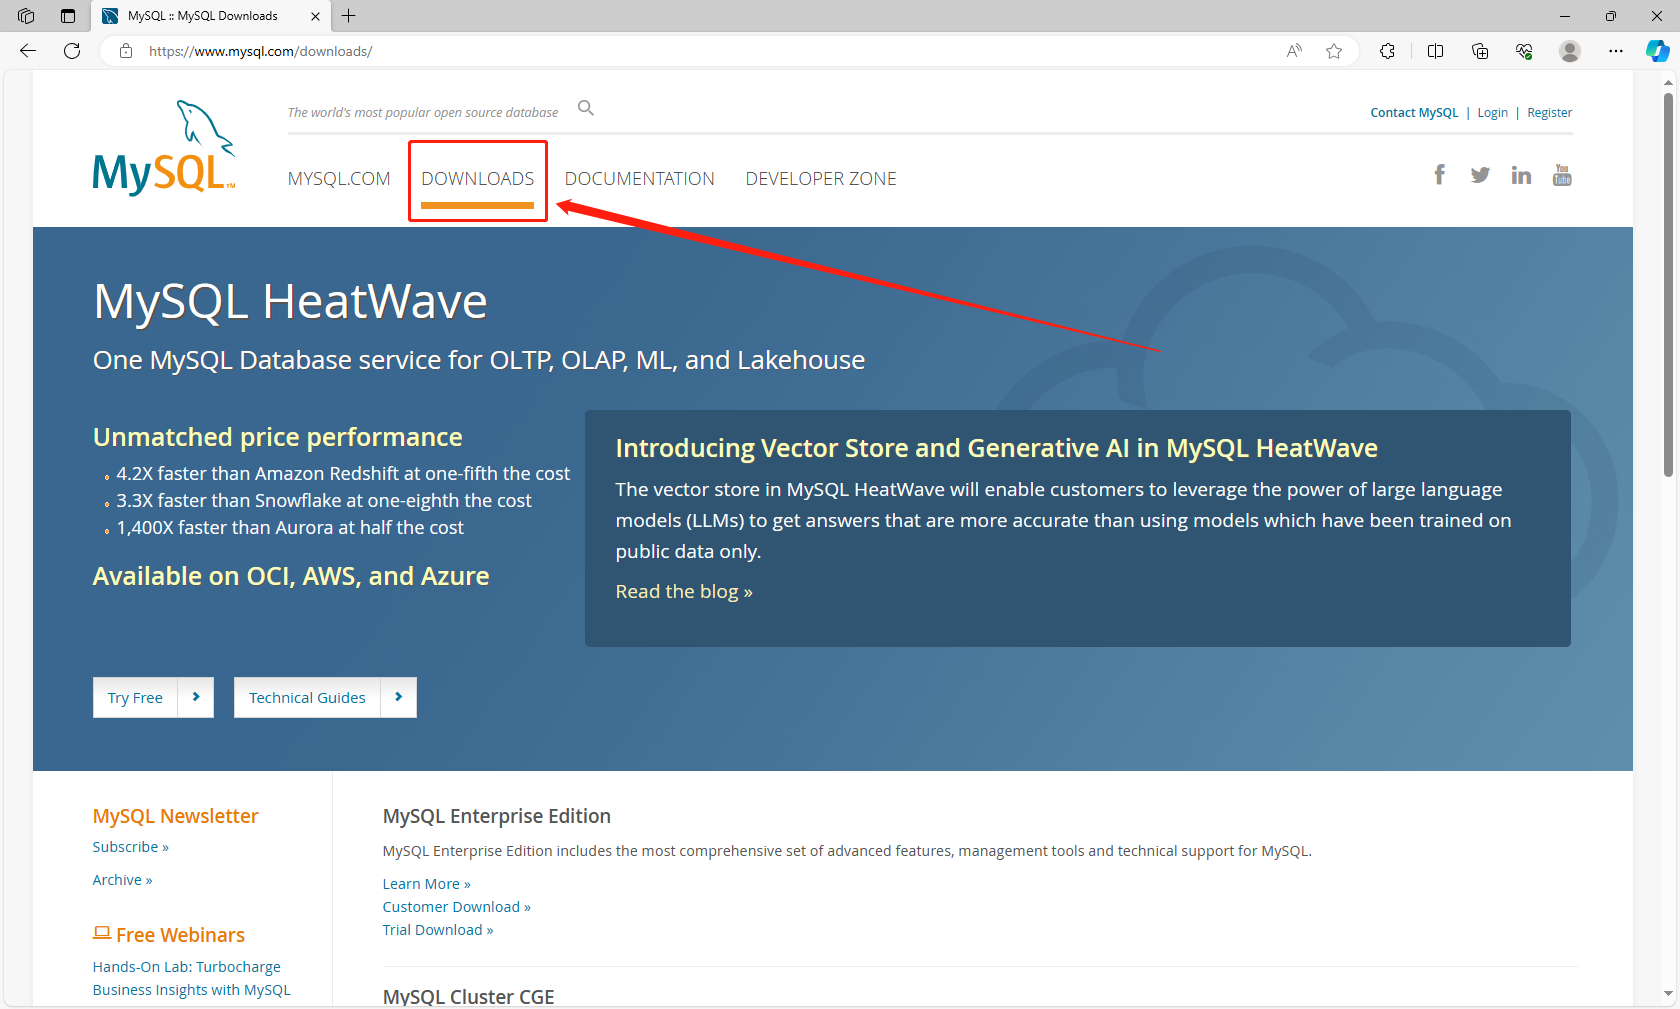1680x1009 pixels.
Task: Click arrow next to Try Free
Action: click(x=196, y=697)
